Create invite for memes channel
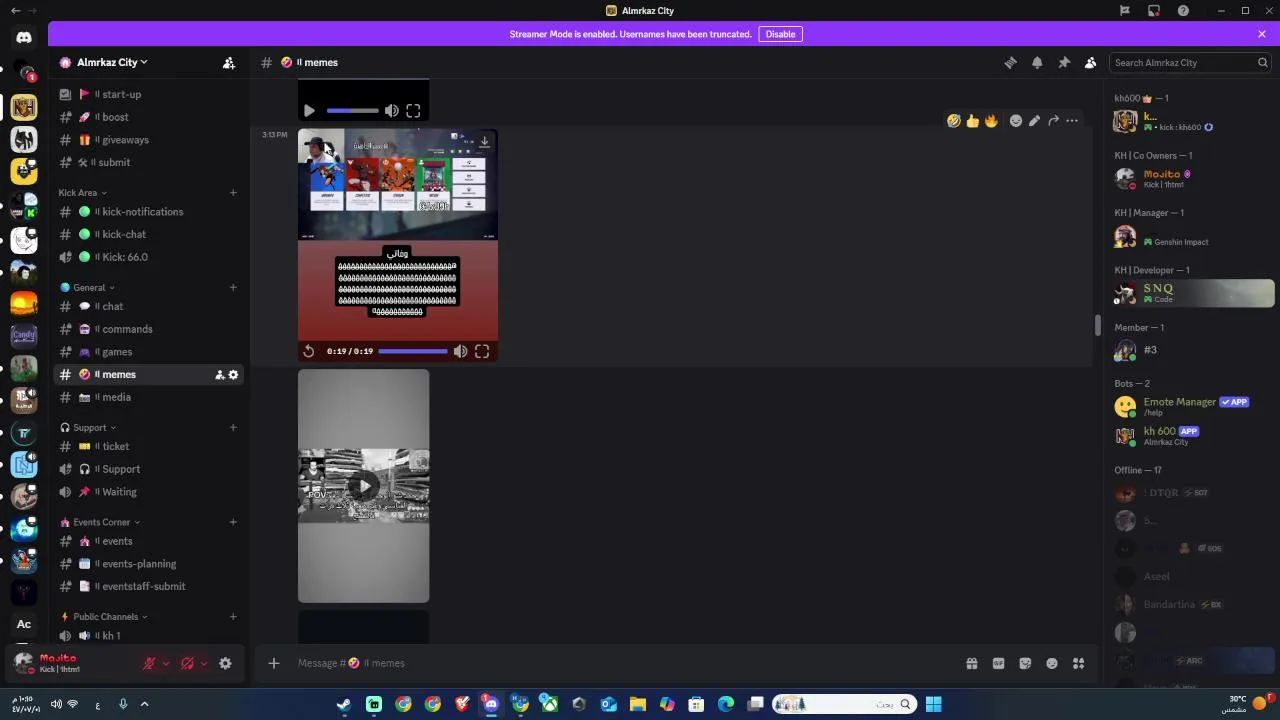1280x720 pixels. [x=220, y=375]
